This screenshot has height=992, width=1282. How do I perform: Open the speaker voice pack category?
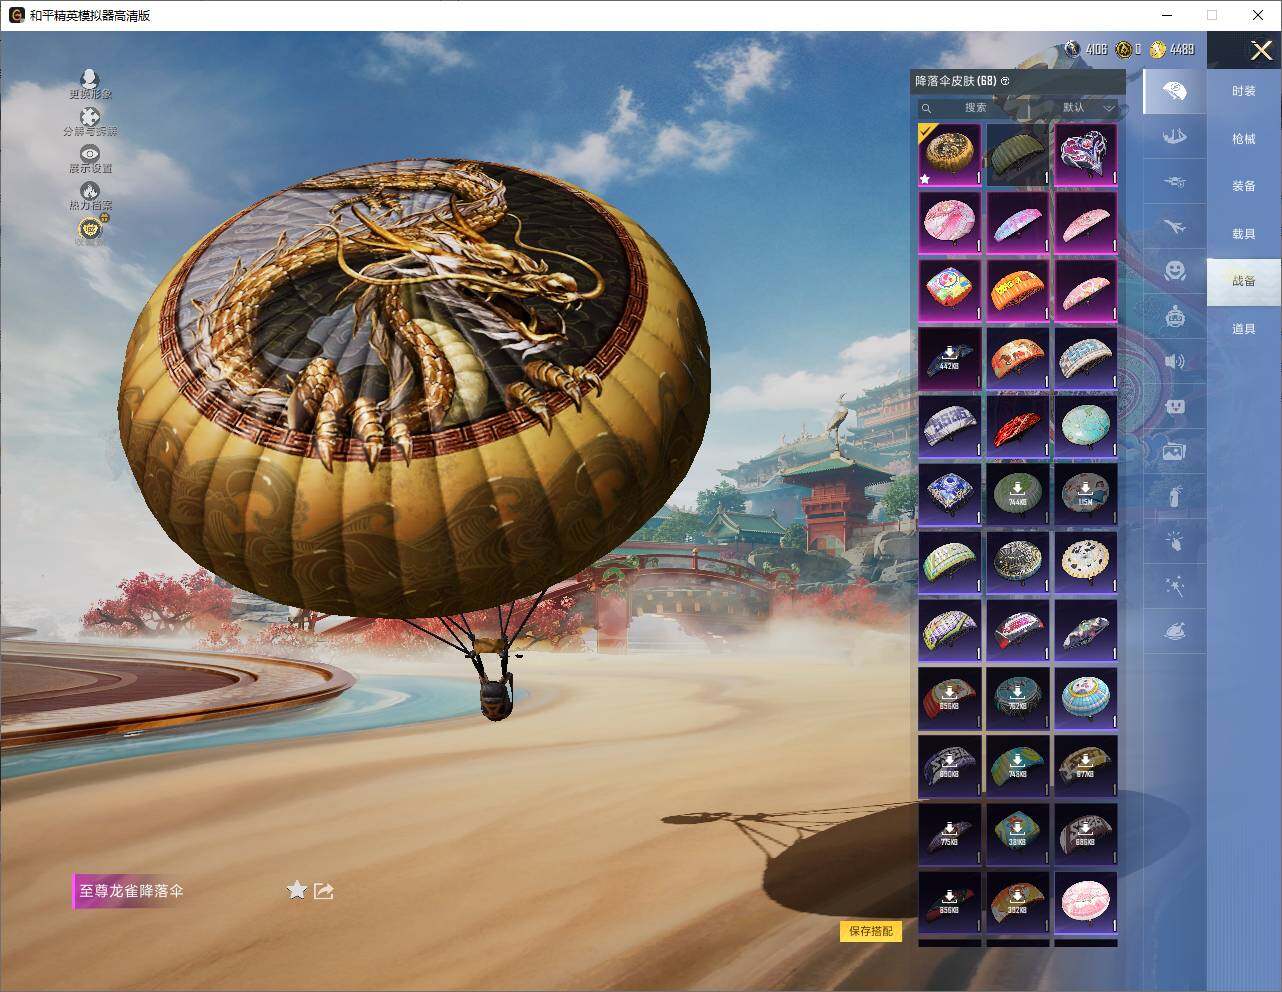(x=1175, y=361)
